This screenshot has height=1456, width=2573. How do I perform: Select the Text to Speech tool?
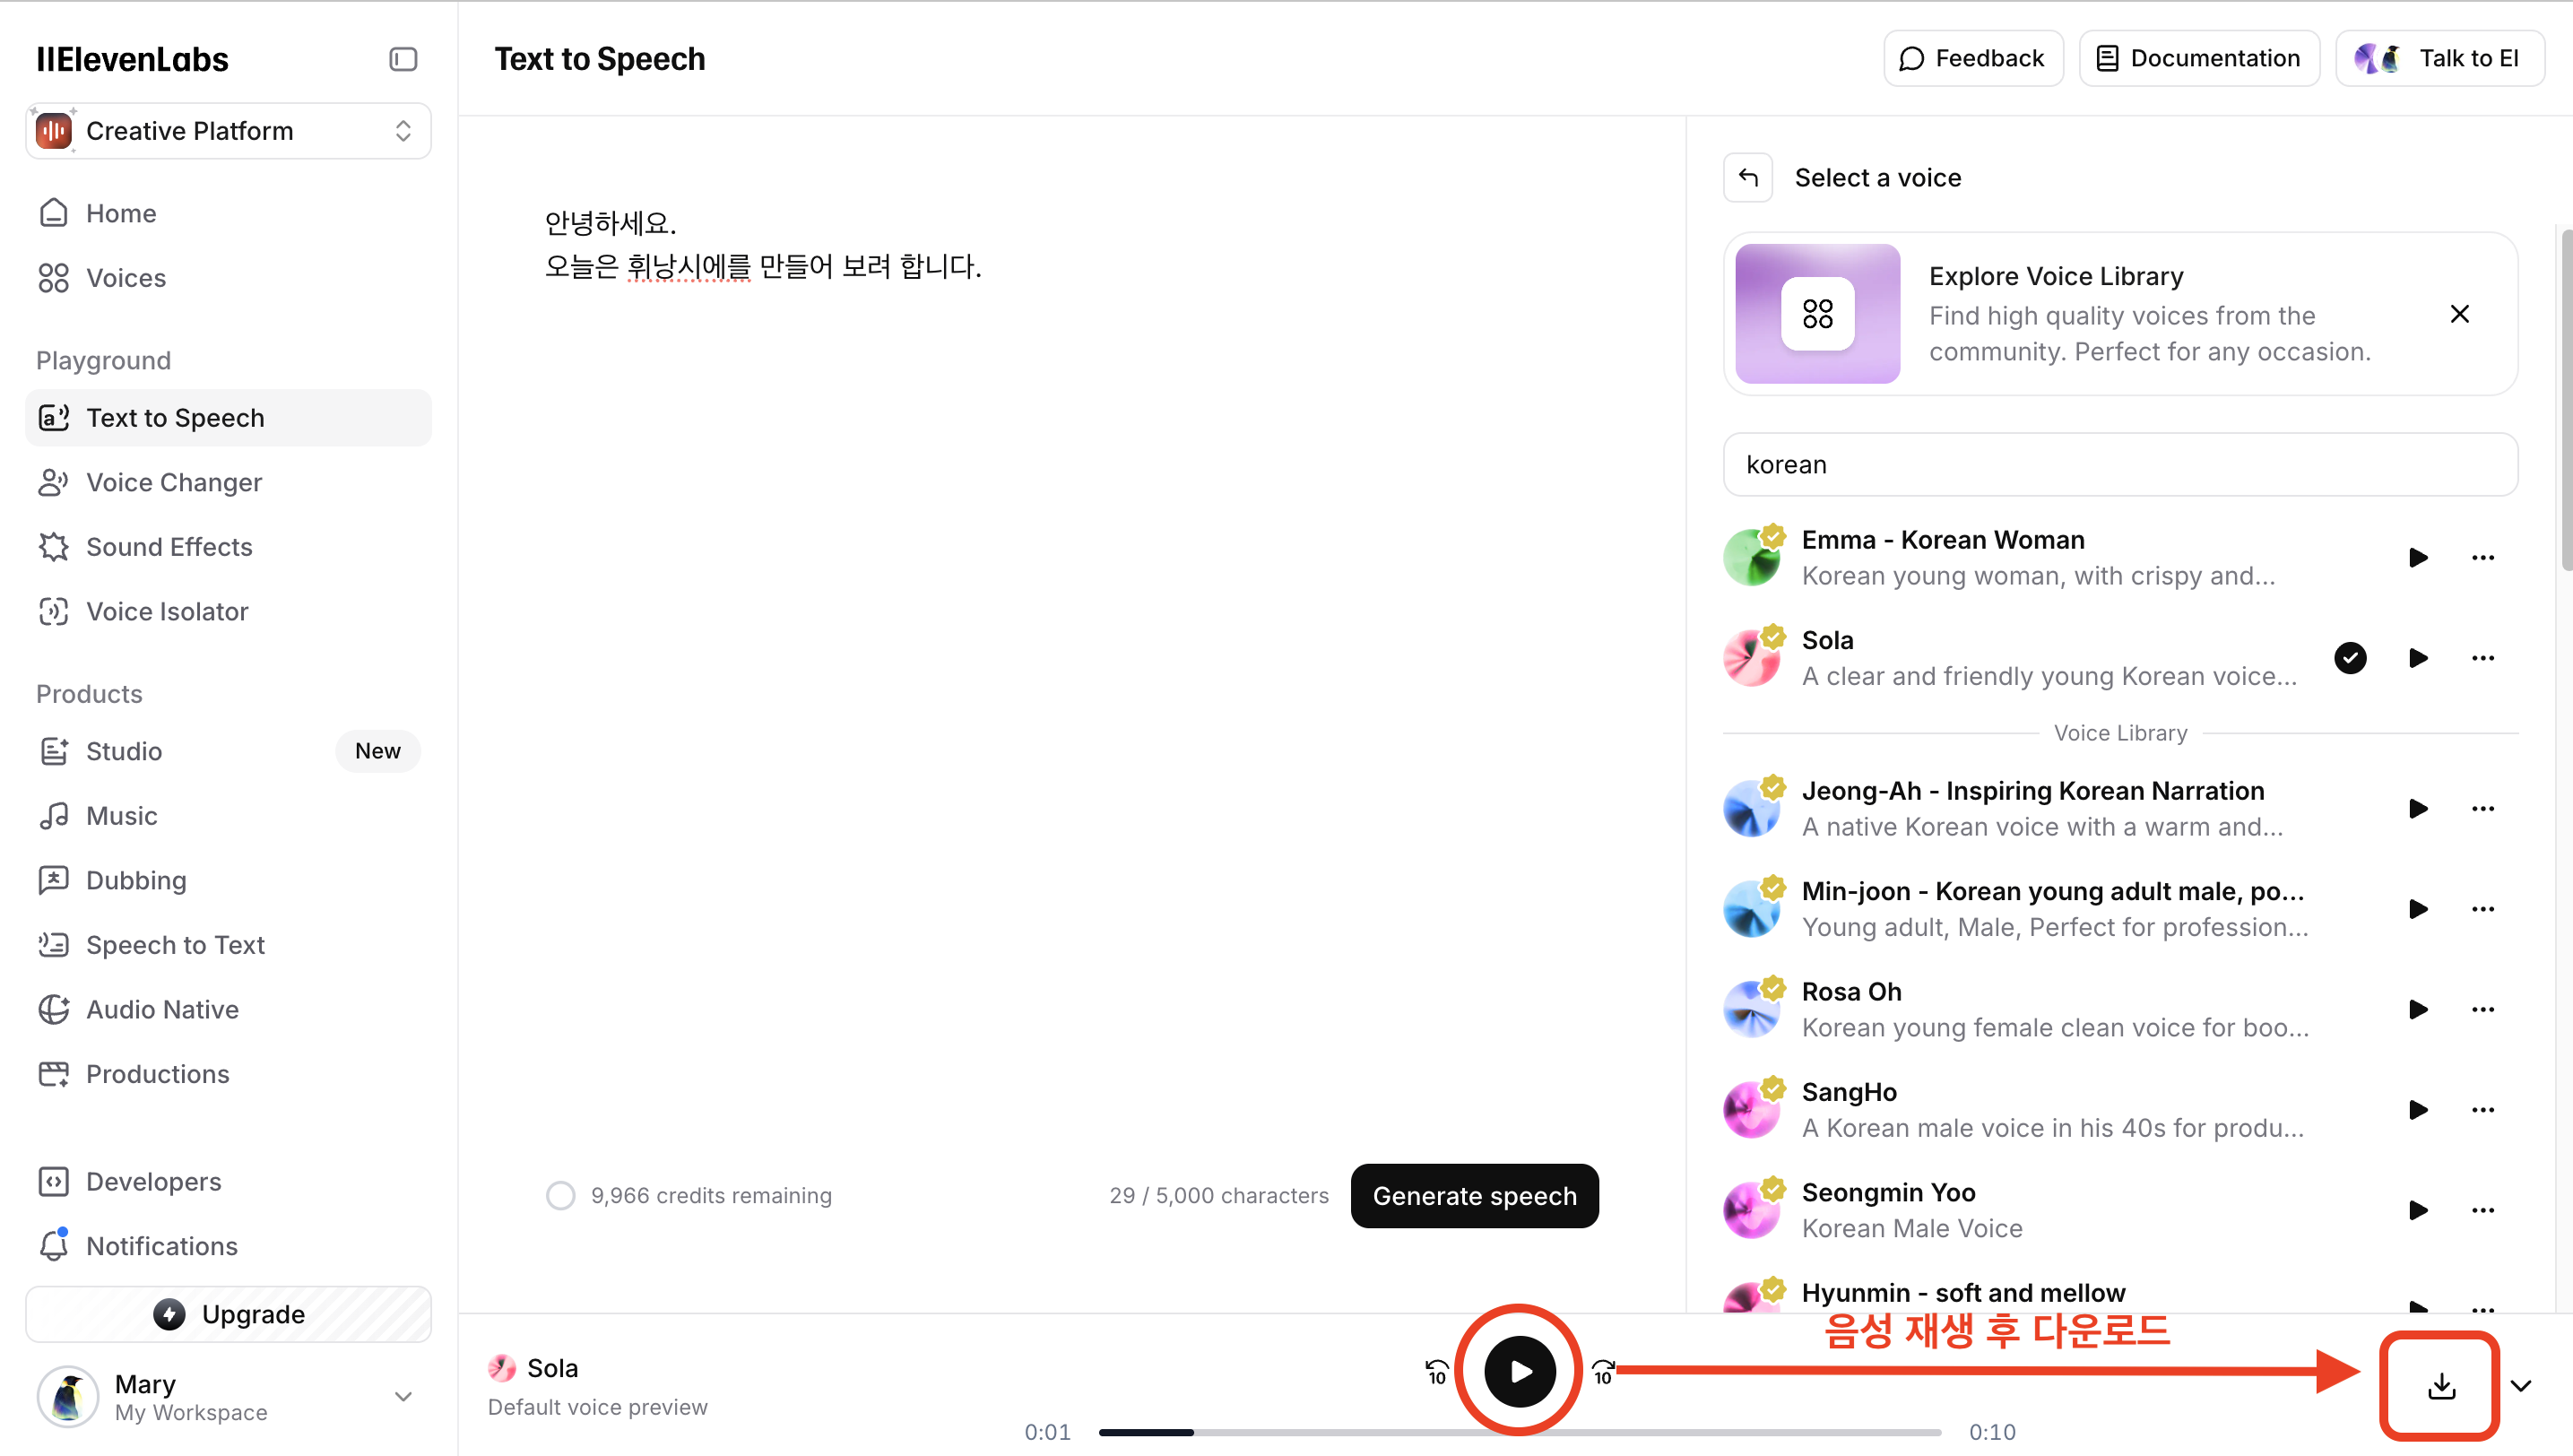coord(175,417)
